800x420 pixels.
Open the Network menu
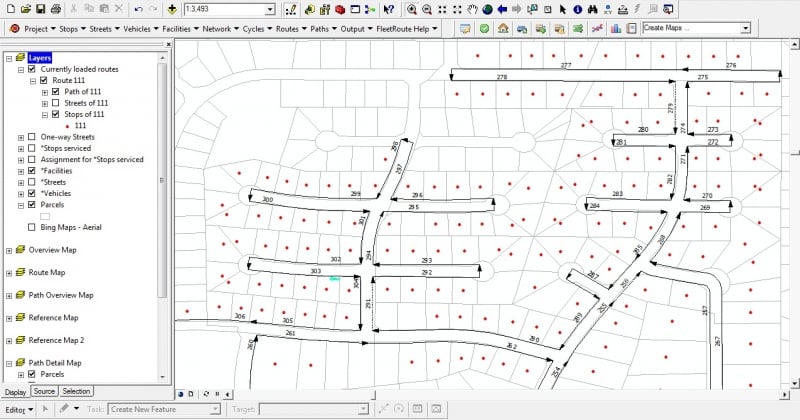[220, 29]
